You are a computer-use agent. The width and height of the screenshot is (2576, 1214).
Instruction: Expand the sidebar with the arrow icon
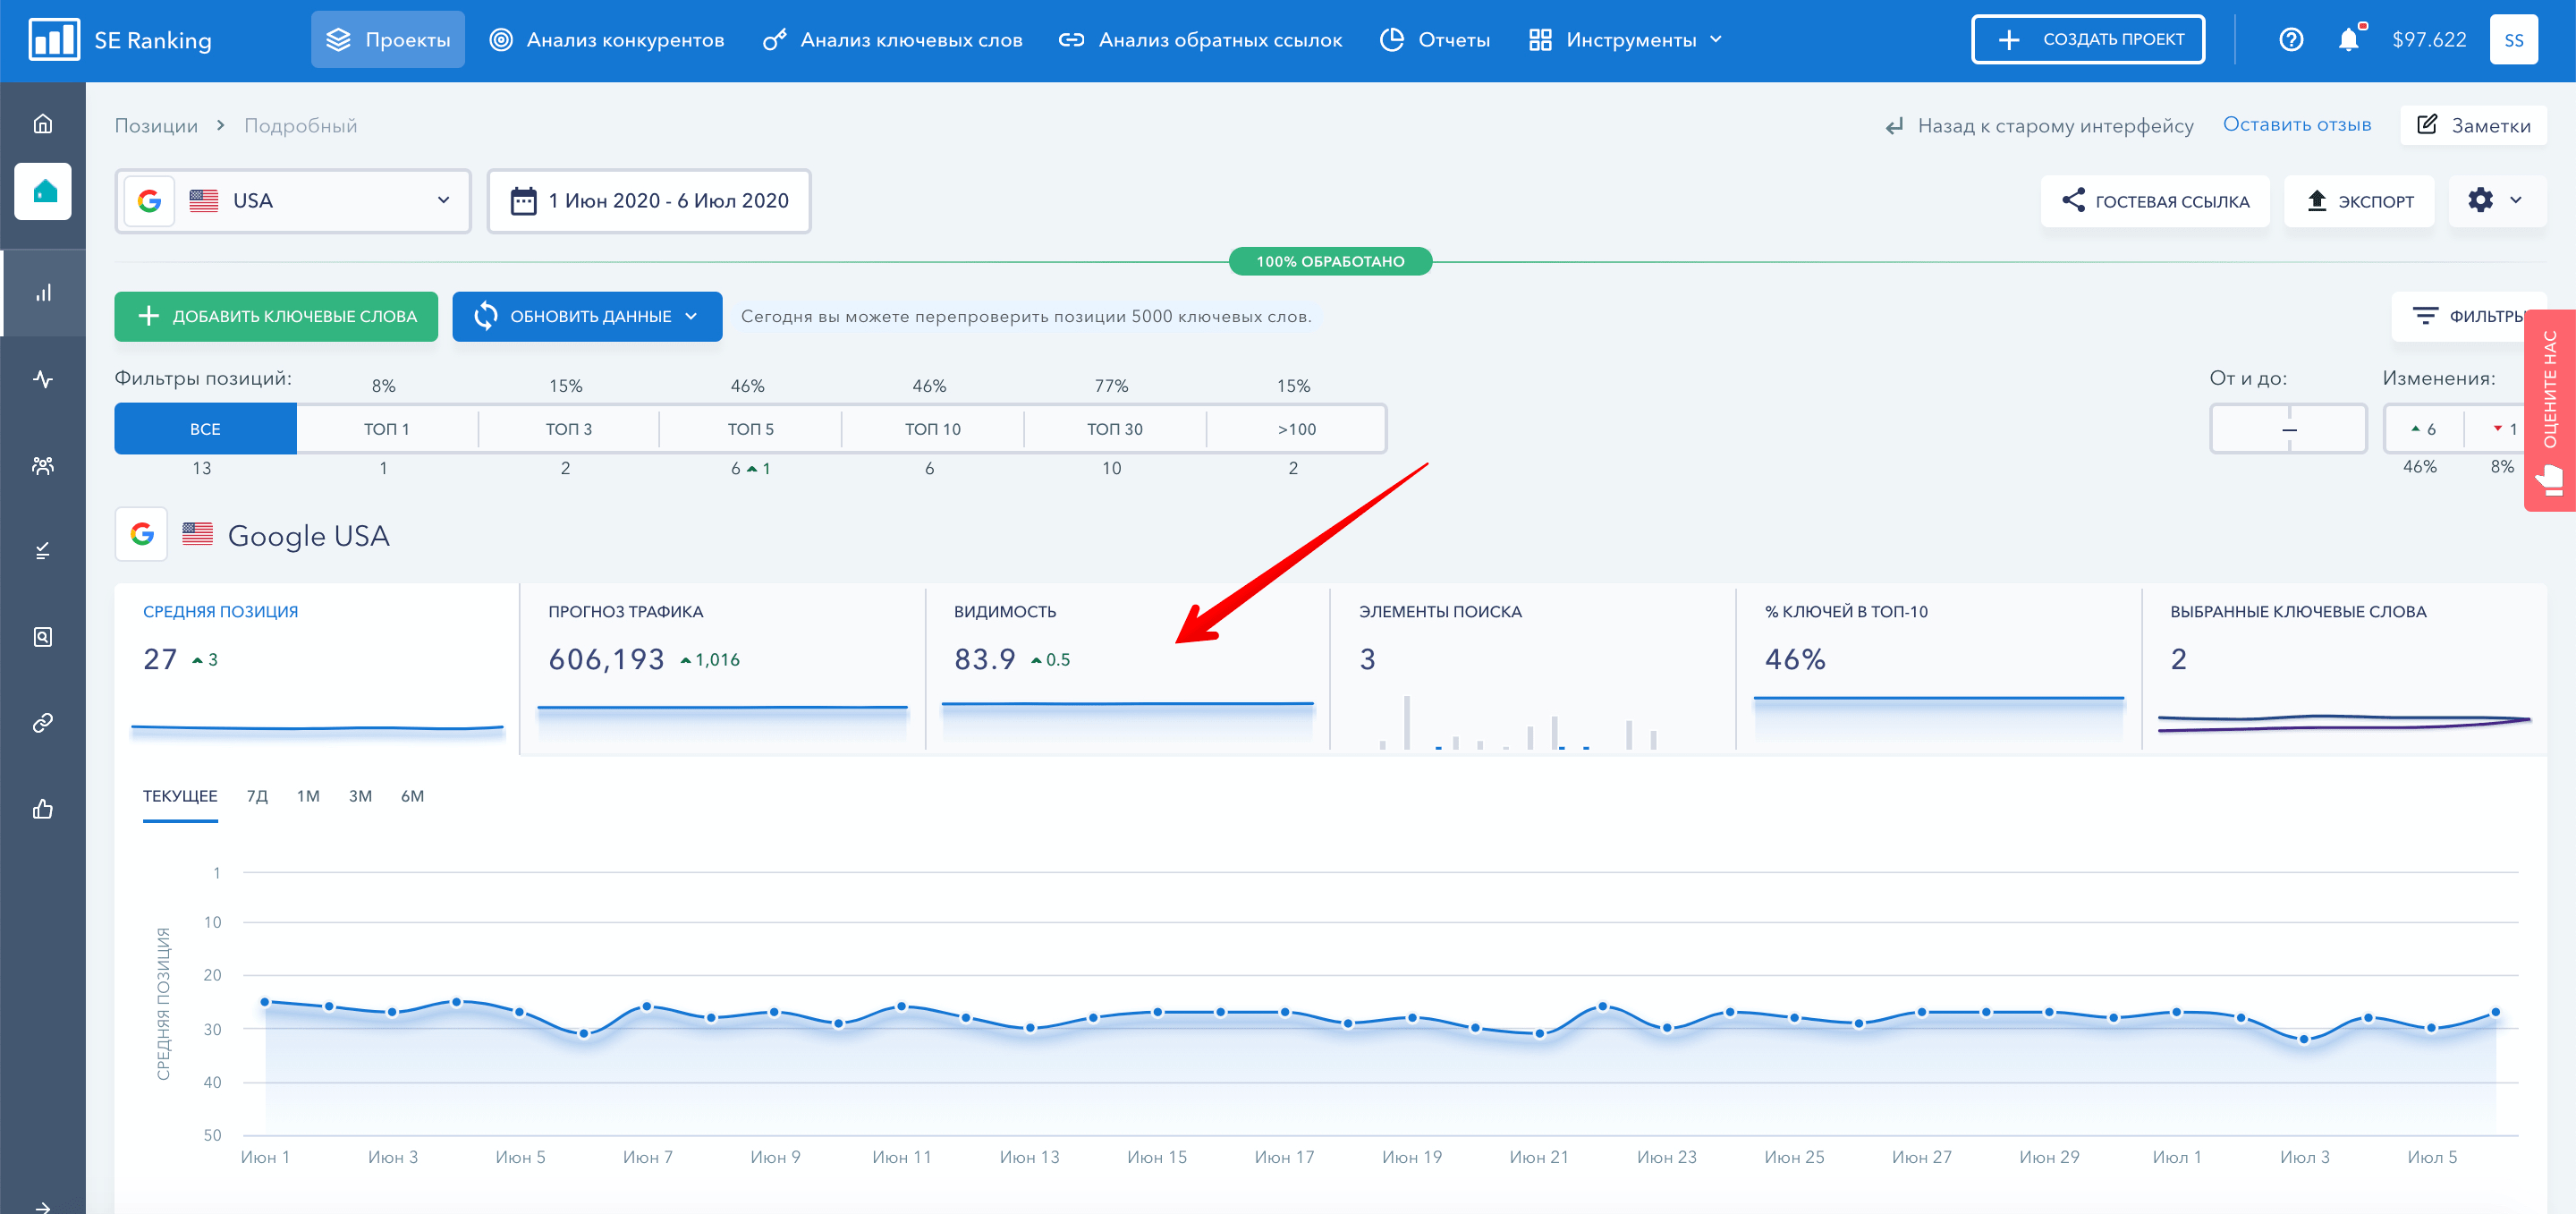(x=43, y=1206)
